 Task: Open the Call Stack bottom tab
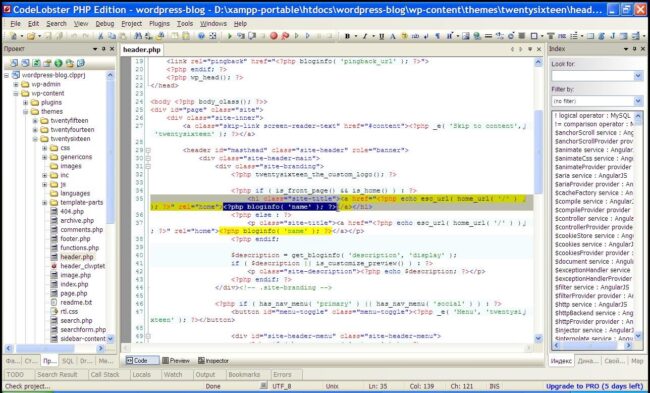coord(105,374)
